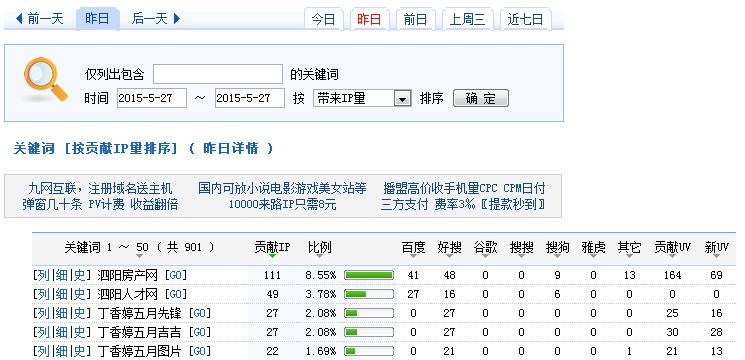Click 细 link for 丁香婷五月吉吉
The height and width of the screenshot is (360, 745).
point(61,332)
